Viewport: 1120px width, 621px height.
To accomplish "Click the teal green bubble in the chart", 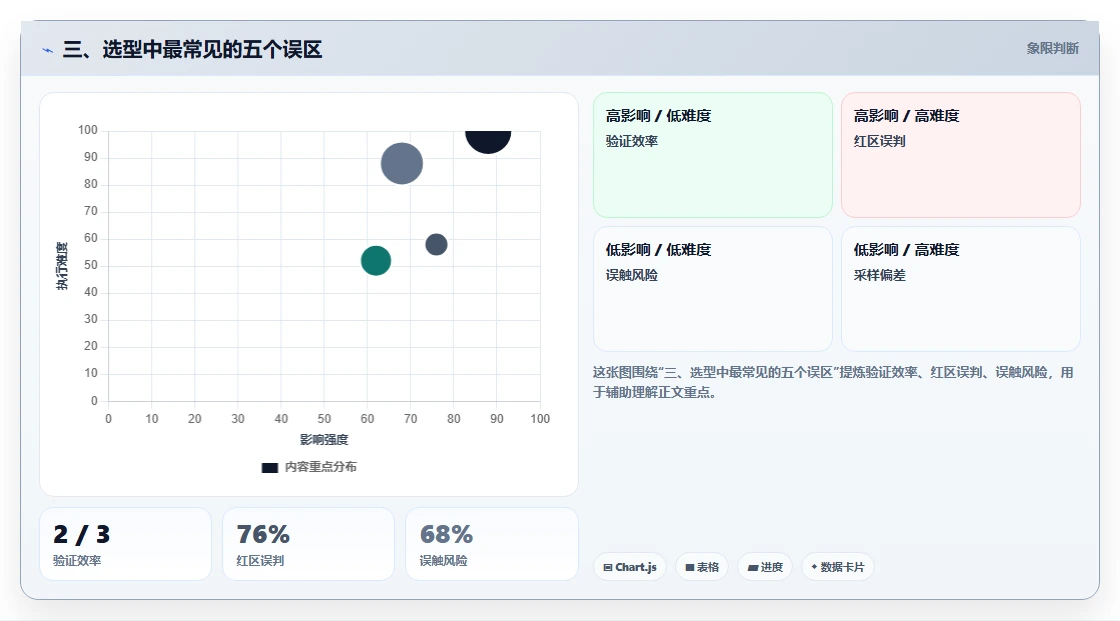I will click(x=376, y=260).
